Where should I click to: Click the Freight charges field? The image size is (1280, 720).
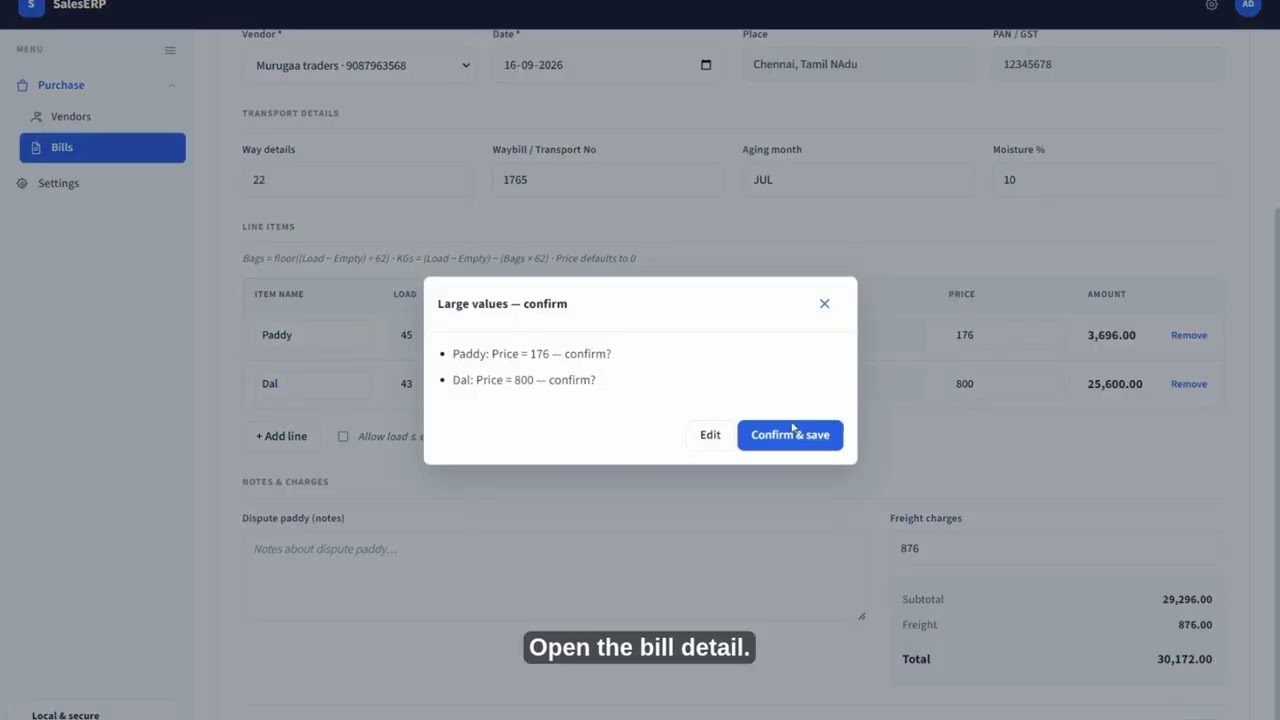[x=1055, y=548]
